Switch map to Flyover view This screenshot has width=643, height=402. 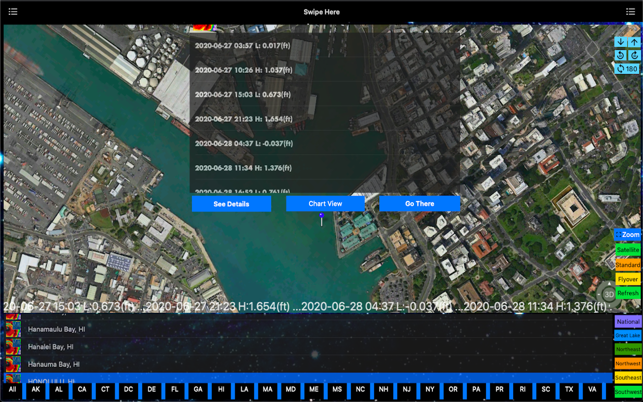[x=628, y=279]
